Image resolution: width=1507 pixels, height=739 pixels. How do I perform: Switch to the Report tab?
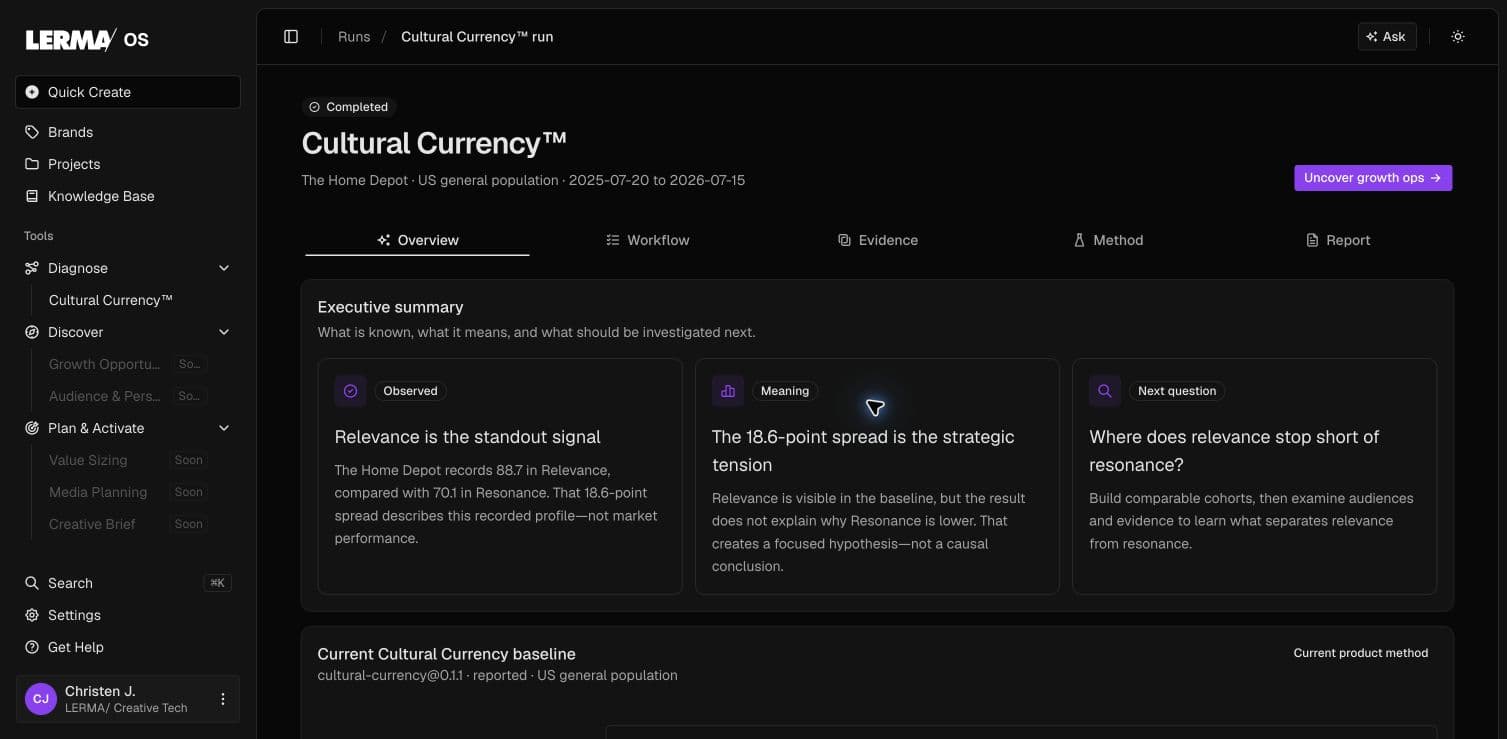pyautogui.click(x=1338, y=240)
